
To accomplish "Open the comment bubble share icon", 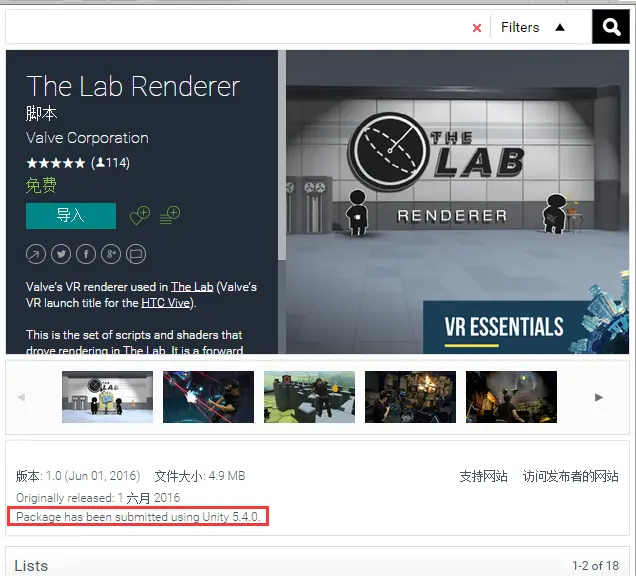I will pos(136,254).
